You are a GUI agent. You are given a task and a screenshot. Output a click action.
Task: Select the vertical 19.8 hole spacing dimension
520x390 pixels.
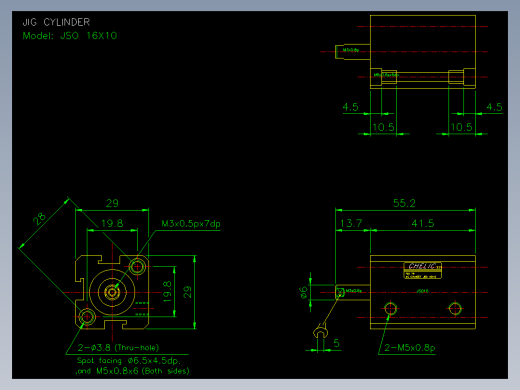167,292
